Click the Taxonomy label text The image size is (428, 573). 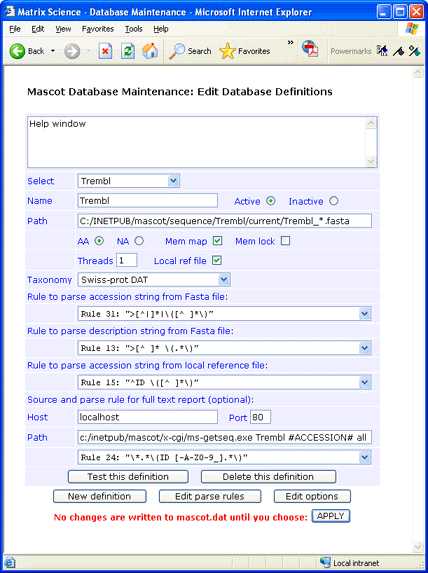(x=49, y=280)
